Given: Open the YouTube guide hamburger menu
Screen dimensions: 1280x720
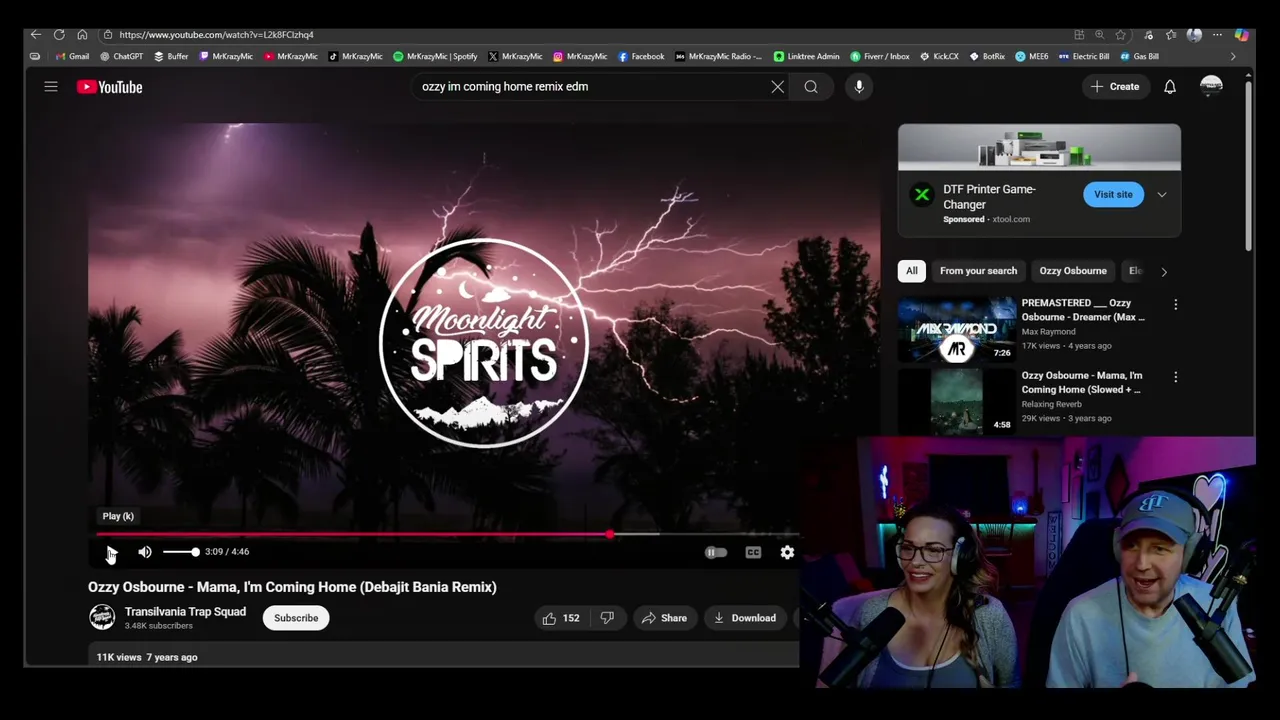Looking at the screenshot, I should point(51,87).
